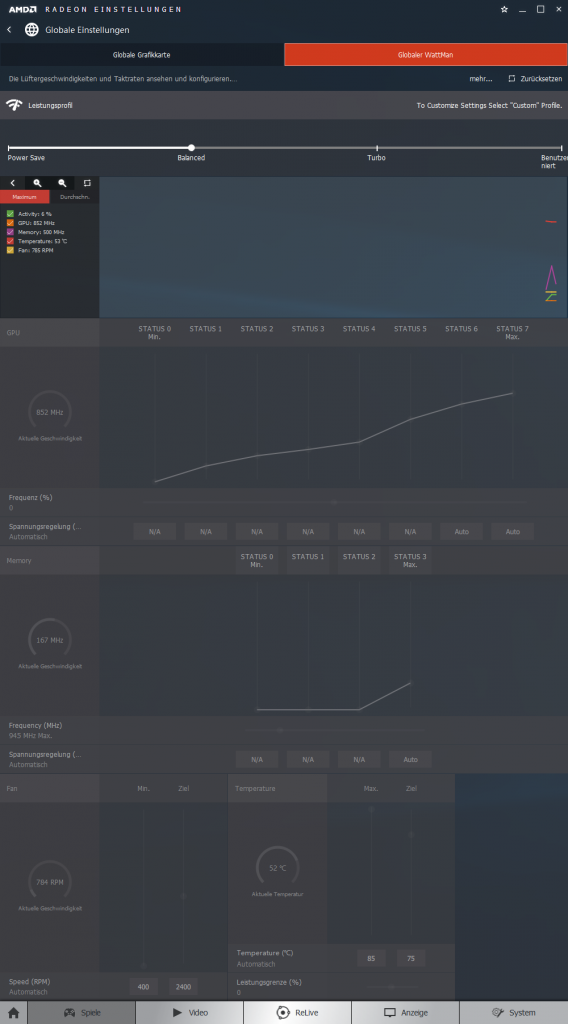Click the 852 MHz GPU speed gauge
The image size is (568, 1024).
pyautogui.click(x=50, y=412)
